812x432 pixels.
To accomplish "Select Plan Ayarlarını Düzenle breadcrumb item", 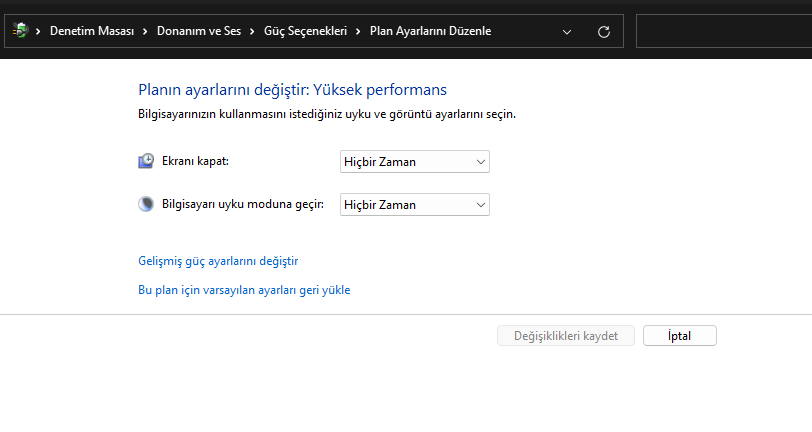I will click(430, 31).
